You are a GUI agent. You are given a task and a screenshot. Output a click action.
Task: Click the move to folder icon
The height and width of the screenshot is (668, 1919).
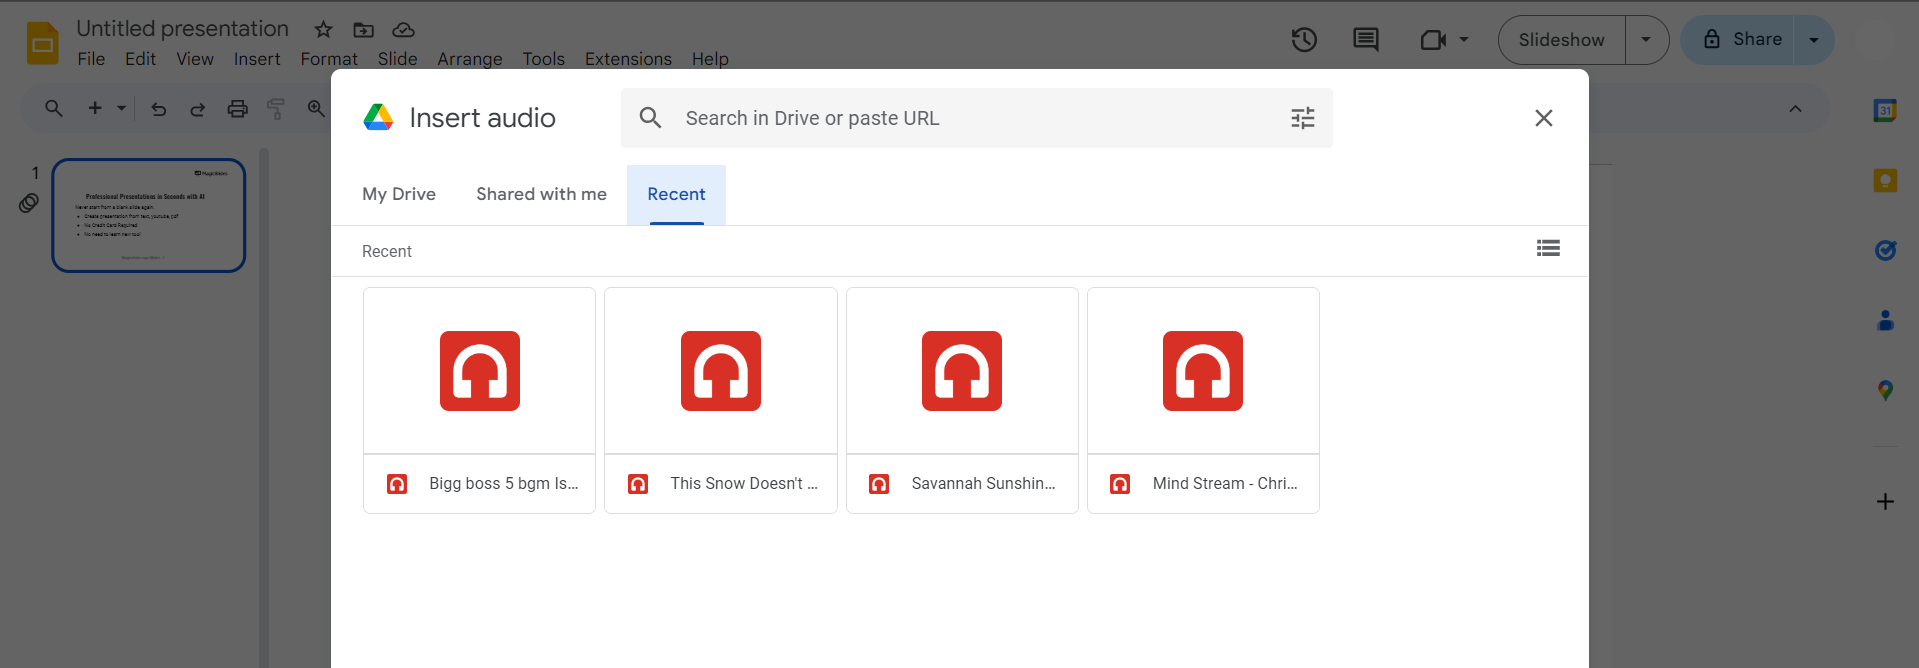click(364, 30)
